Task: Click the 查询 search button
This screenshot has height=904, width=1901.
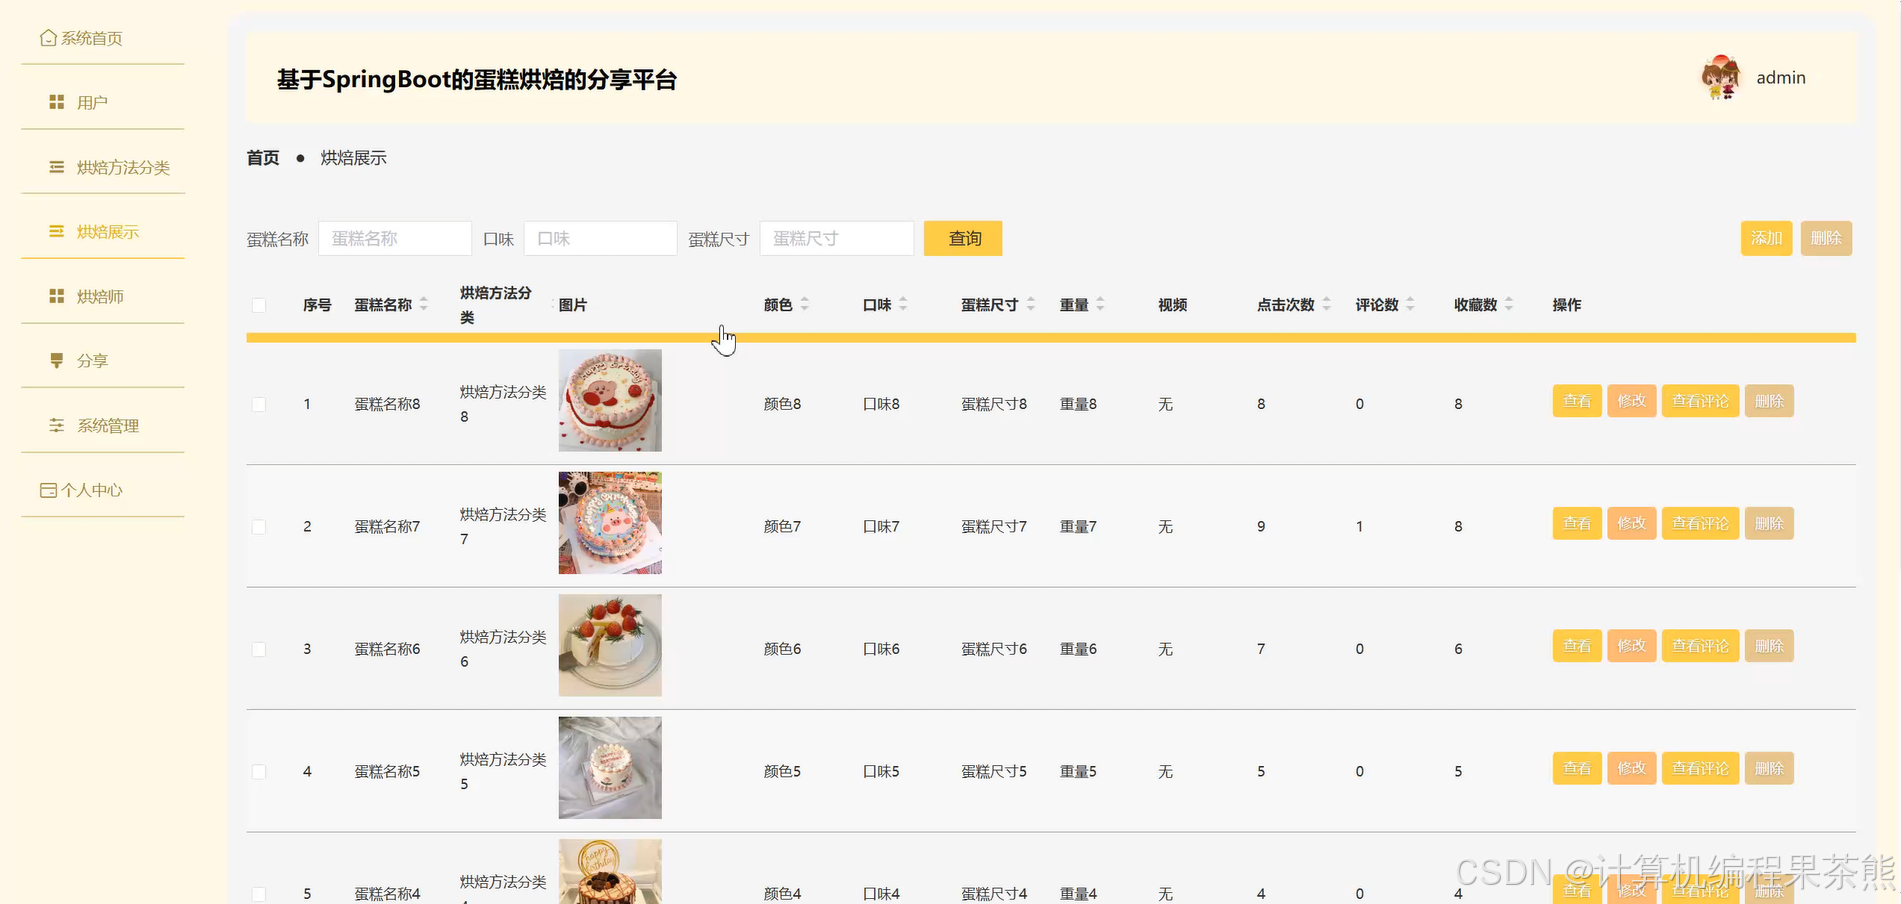Action: point(963,238)
